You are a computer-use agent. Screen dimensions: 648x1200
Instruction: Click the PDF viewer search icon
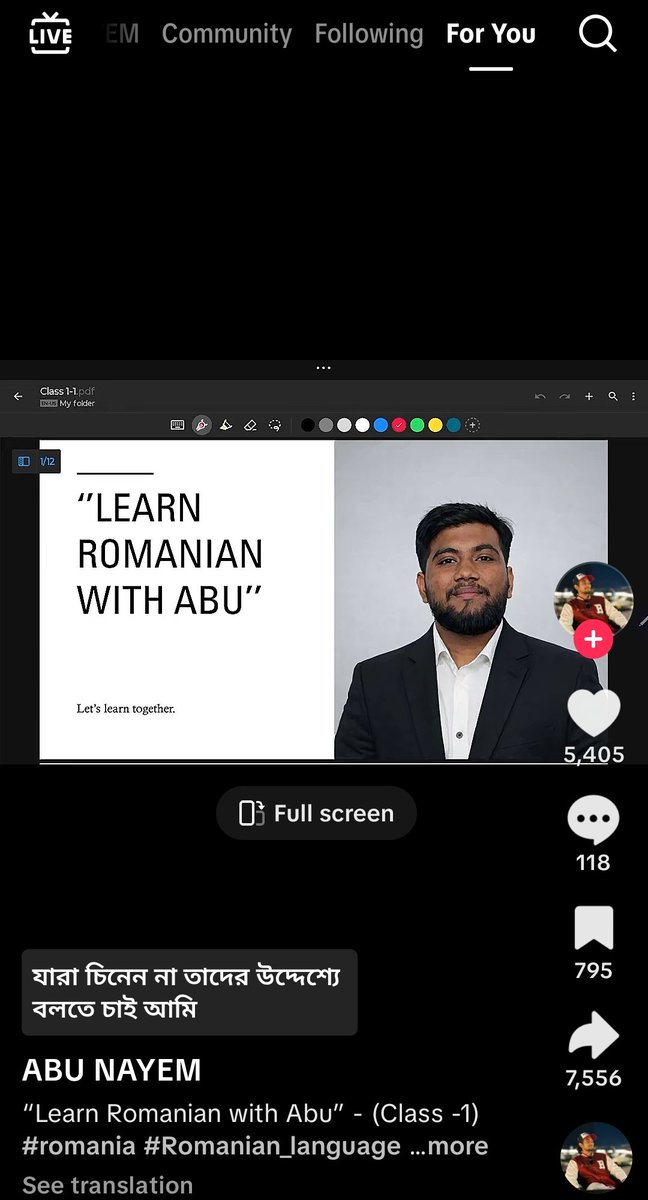coord(613,396)
